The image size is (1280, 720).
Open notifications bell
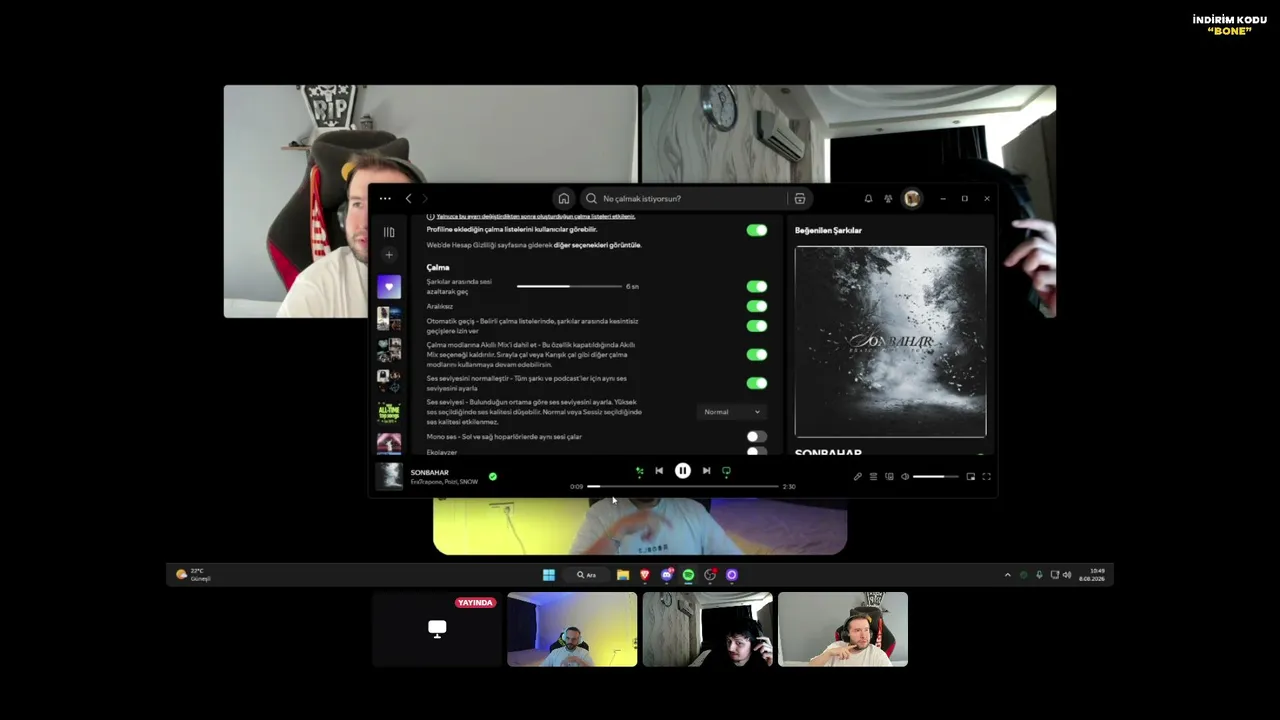868,199
